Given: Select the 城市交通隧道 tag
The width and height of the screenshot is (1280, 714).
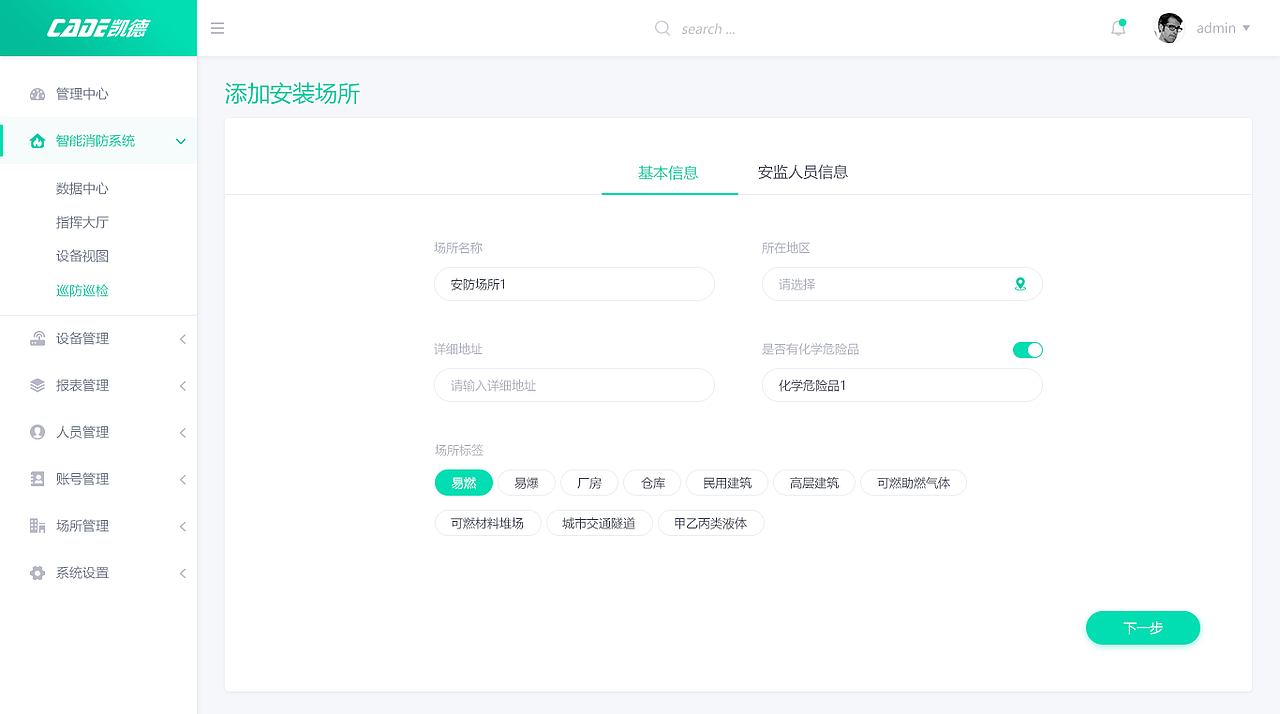Looking at the screenshot, I should [599, 523].
